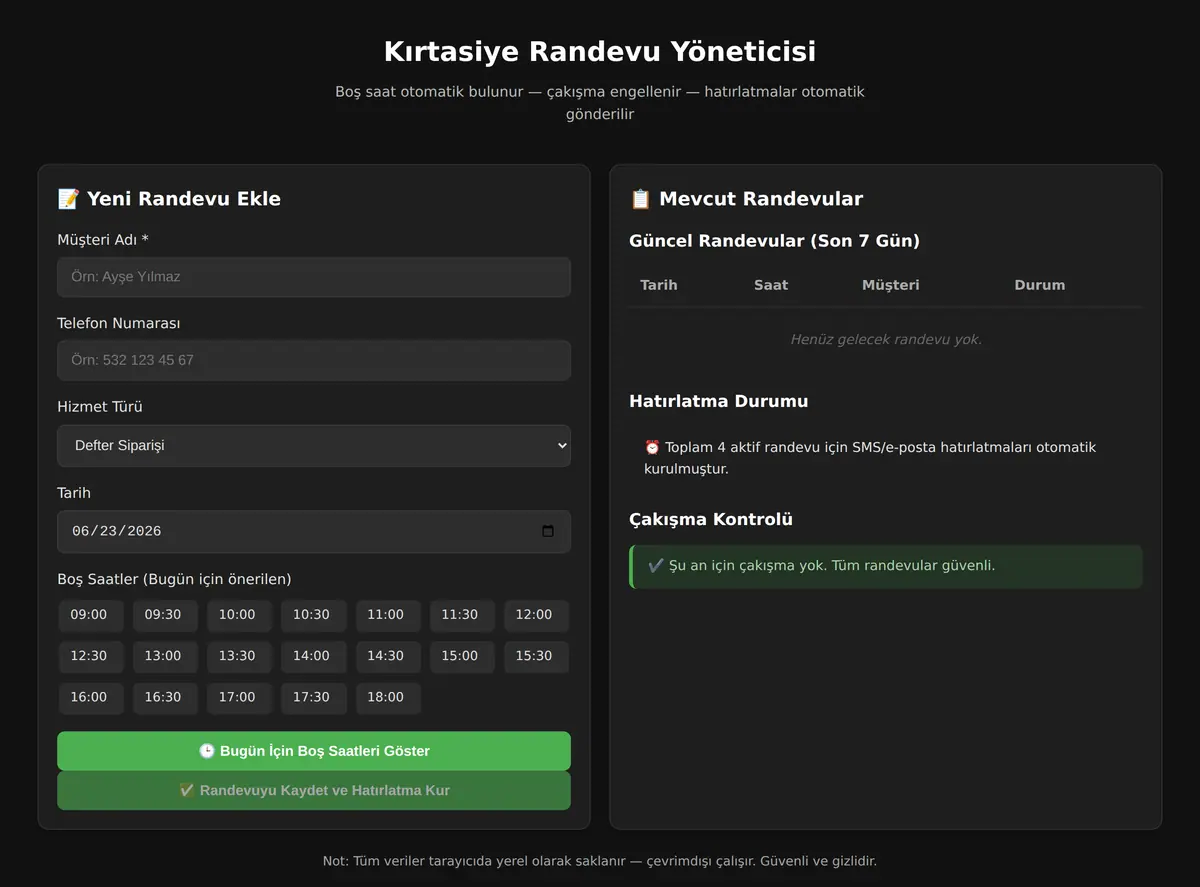Select the 09:30 time slot
The height and width of the screenshot is (887, 1200).
(163, 615)
